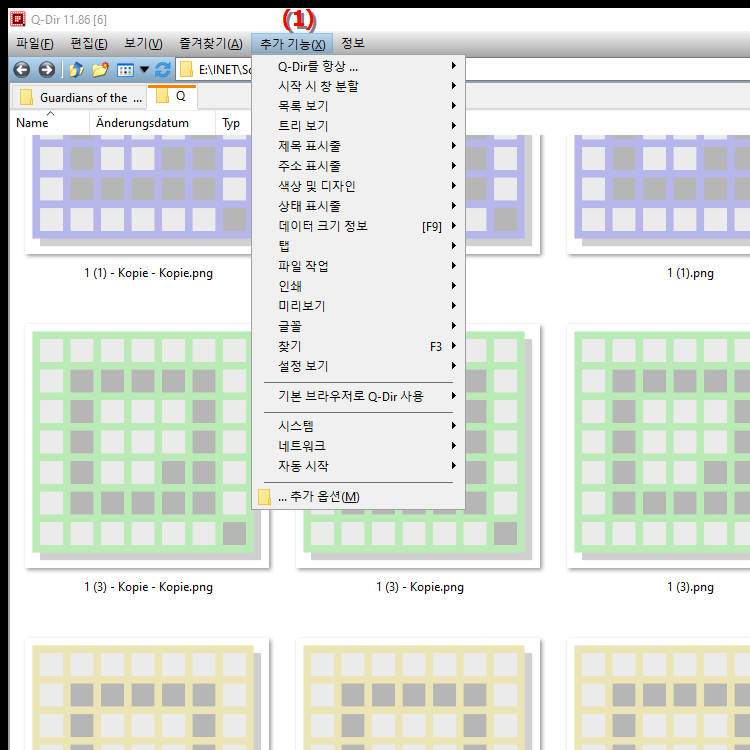Screen dimensions: 750x750
Task: Expand the 제목 표시줄 submenu
Action: coord(358,146)
